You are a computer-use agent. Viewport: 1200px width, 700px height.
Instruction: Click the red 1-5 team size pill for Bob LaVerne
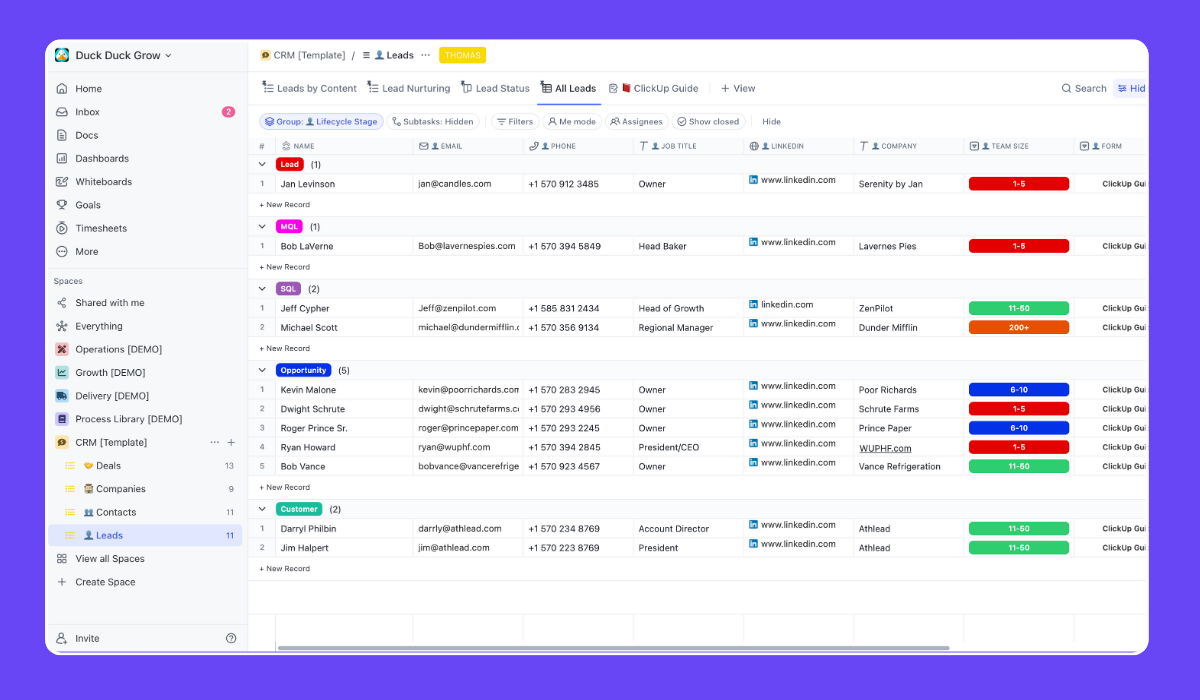[1018, 245]
